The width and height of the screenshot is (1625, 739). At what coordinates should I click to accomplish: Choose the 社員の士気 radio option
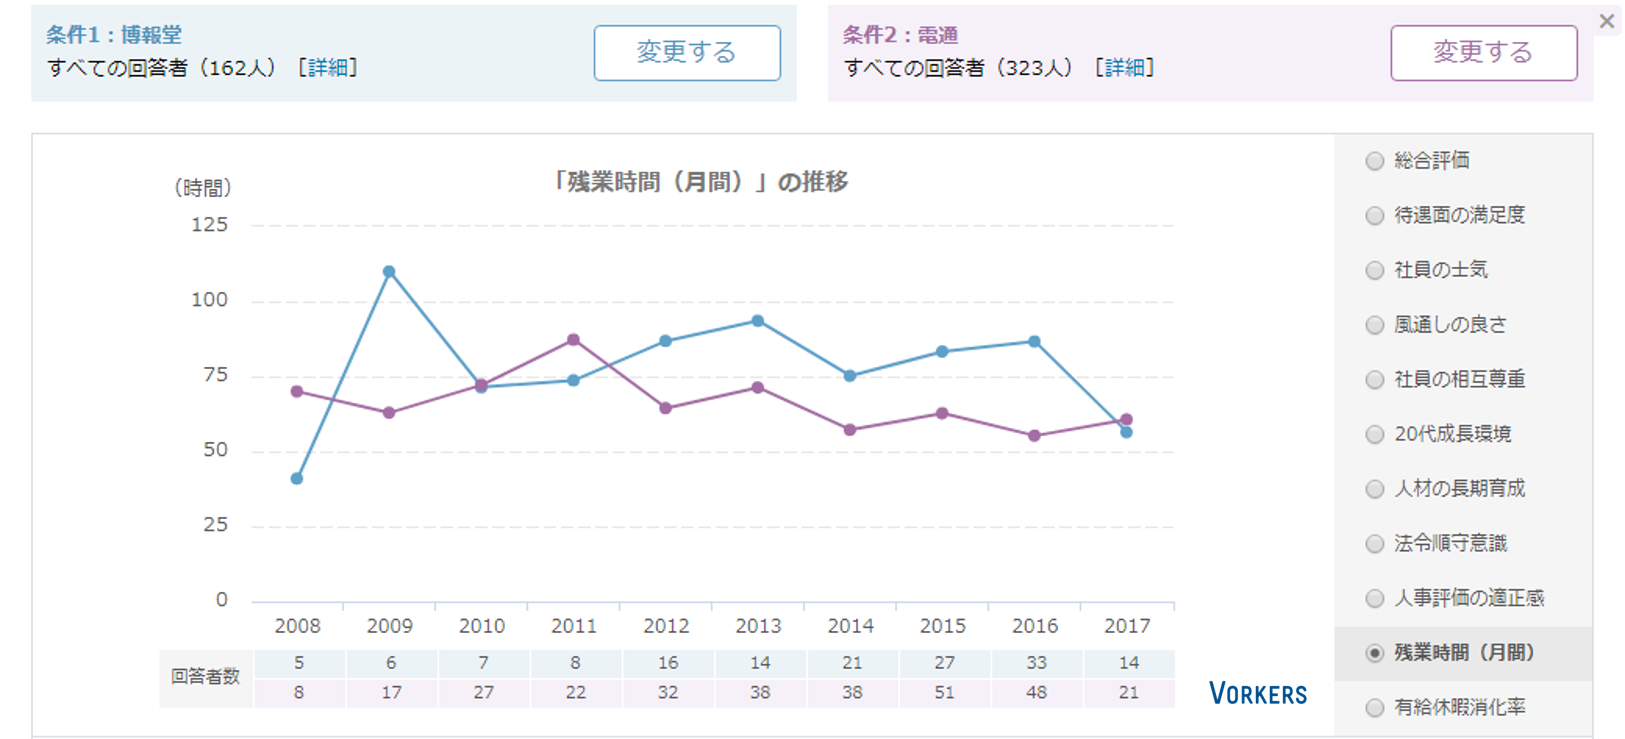point(1375,270)
